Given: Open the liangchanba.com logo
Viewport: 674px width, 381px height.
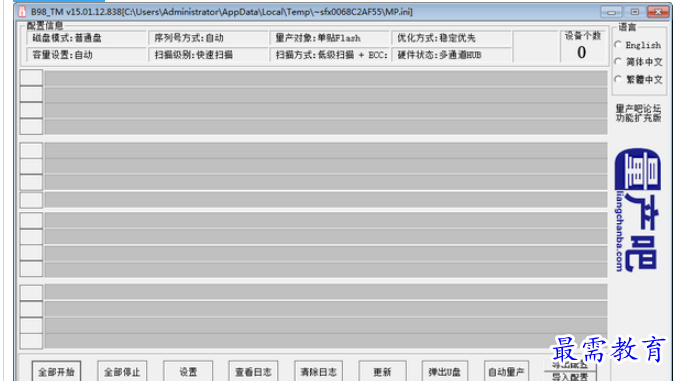Looking at the screenshot, I should coord(638,210).
